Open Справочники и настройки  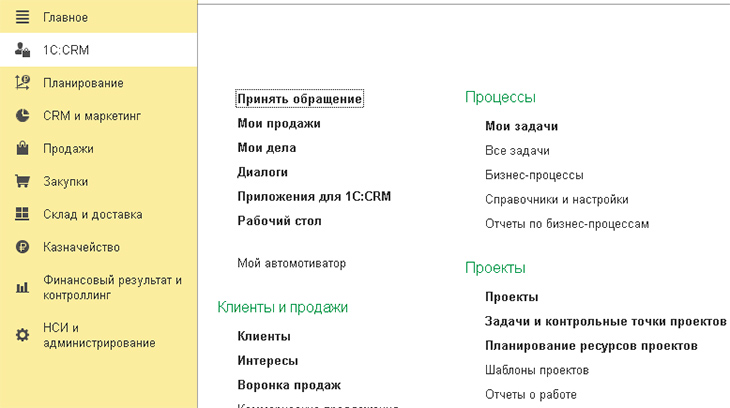pyautogui.click(x=557, y=199)
